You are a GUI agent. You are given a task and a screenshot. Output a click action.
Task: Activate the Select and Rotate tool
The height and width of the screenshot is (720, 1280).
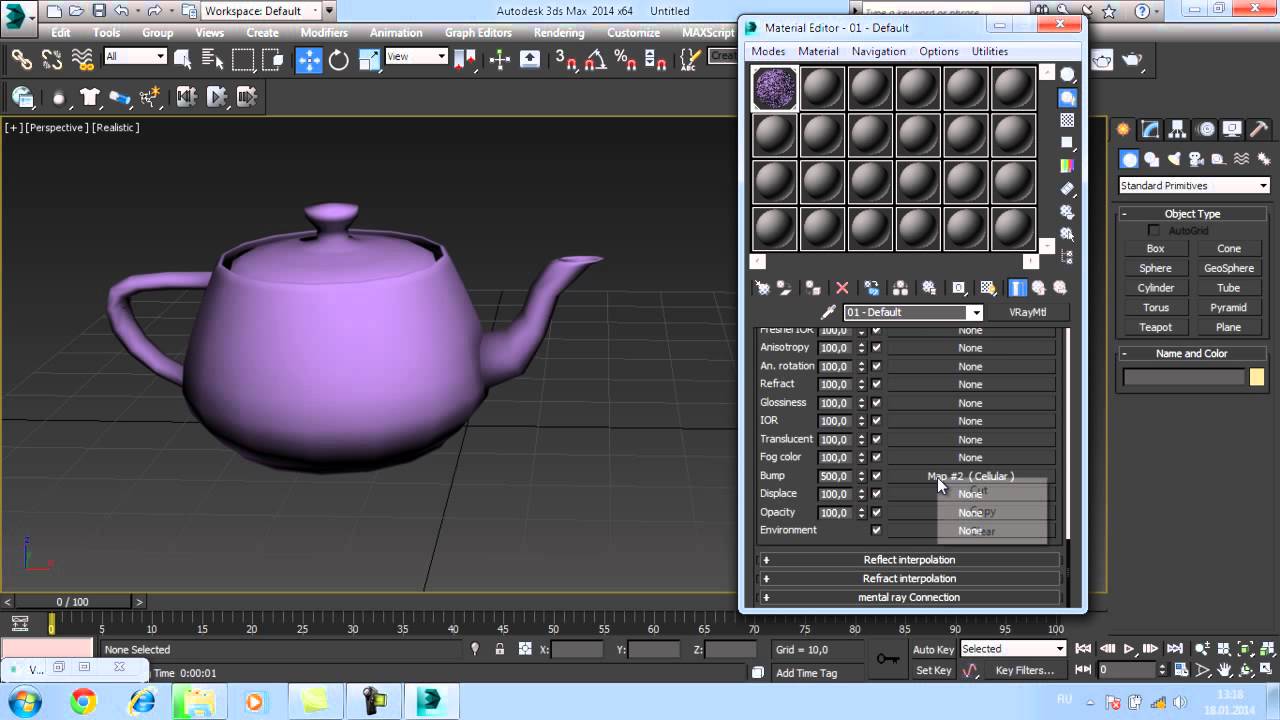(339, 60)
